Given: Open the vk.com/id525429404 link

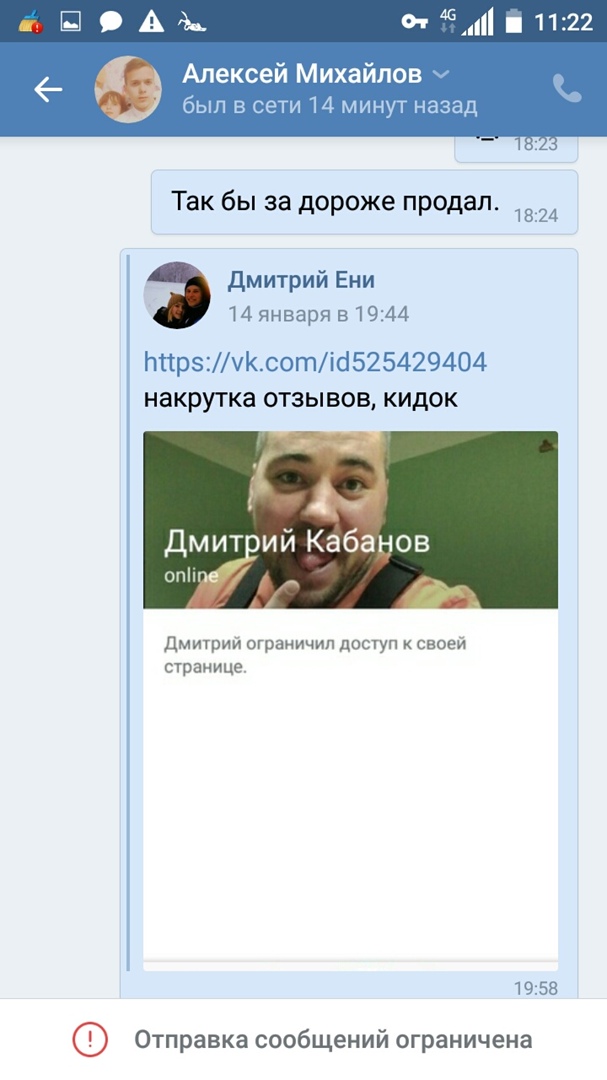Looking at the screenshot, I should 315,362.
